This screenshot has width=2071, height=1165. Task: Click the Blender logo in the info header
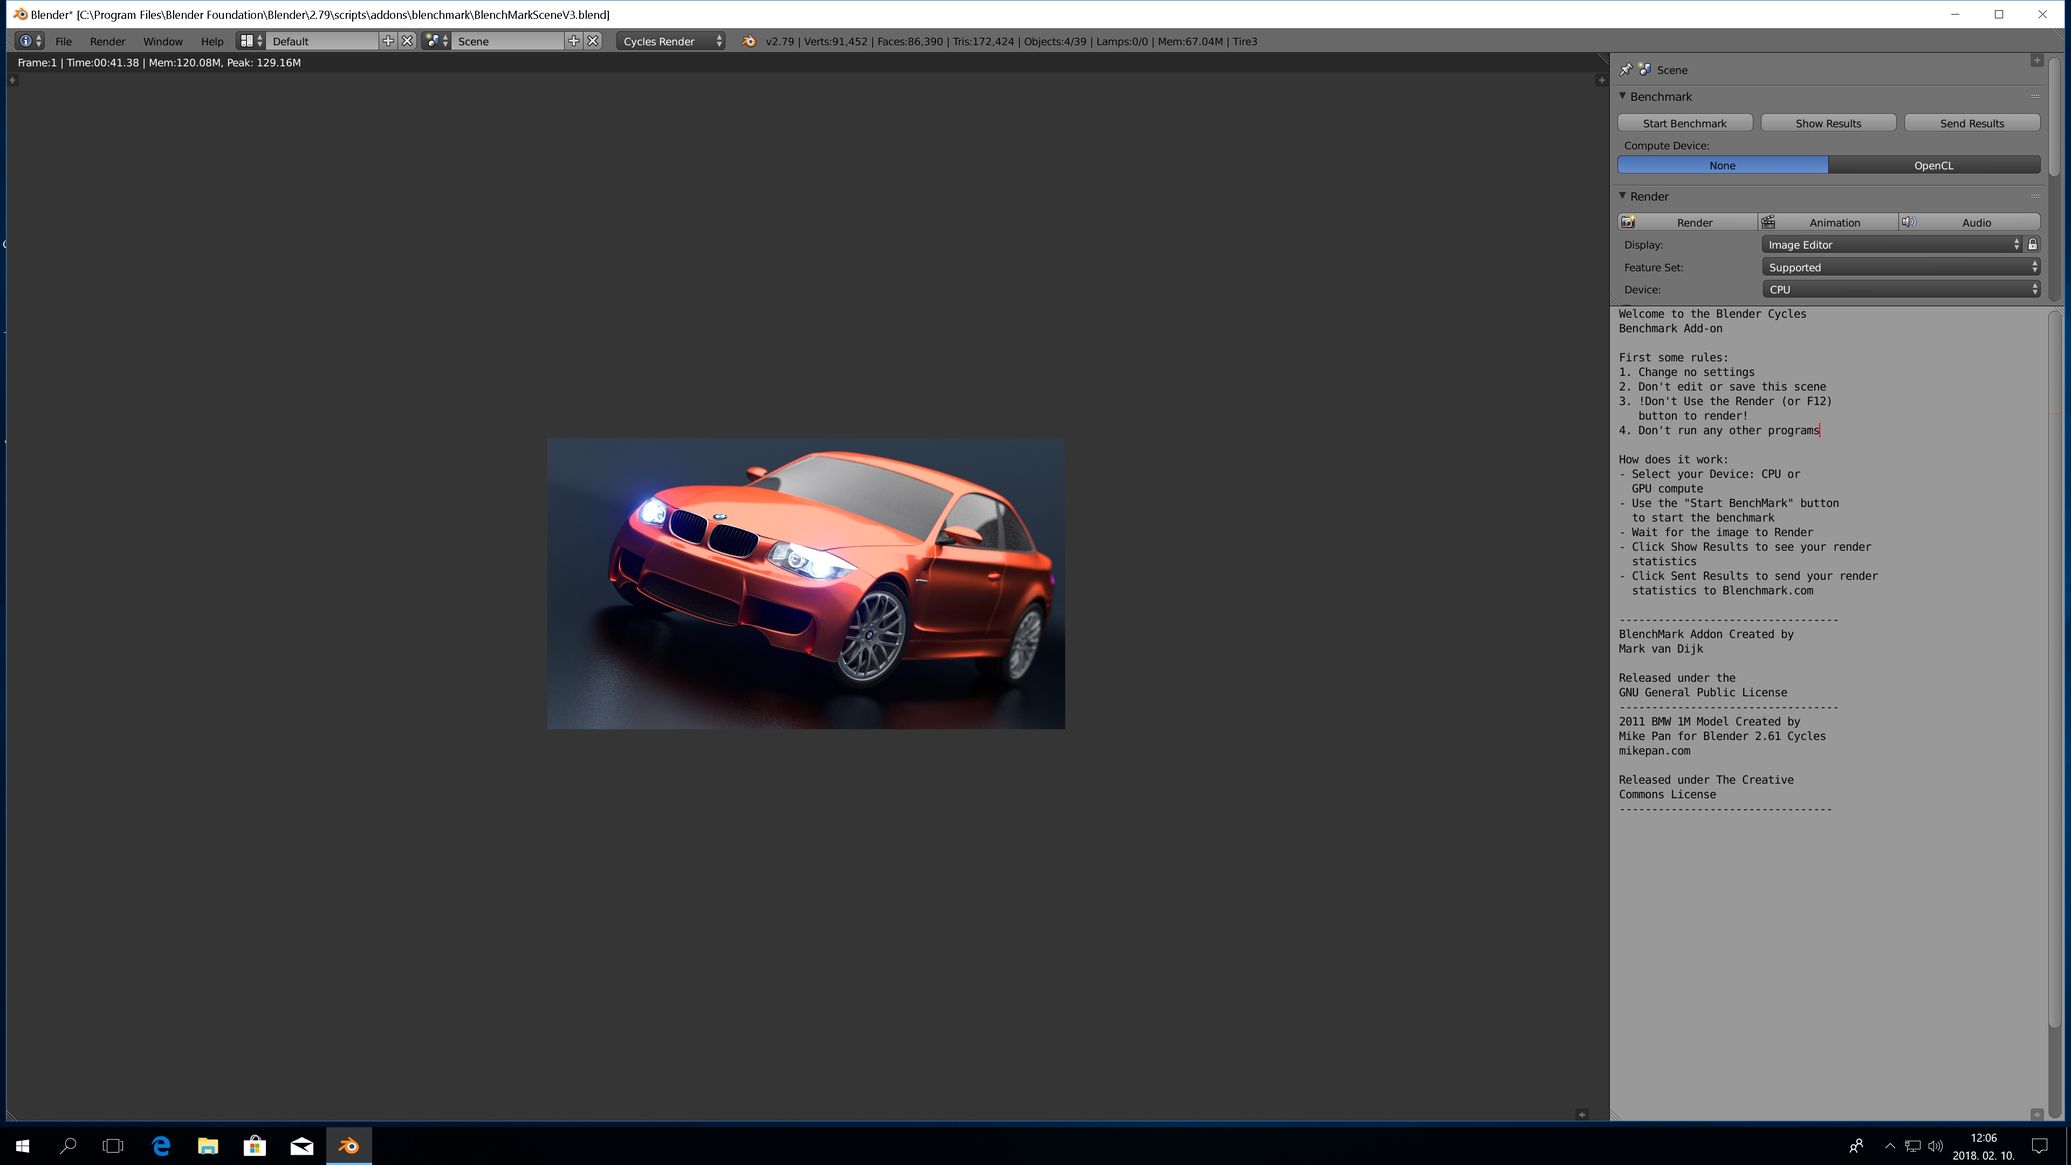click(x=749, y=41)
